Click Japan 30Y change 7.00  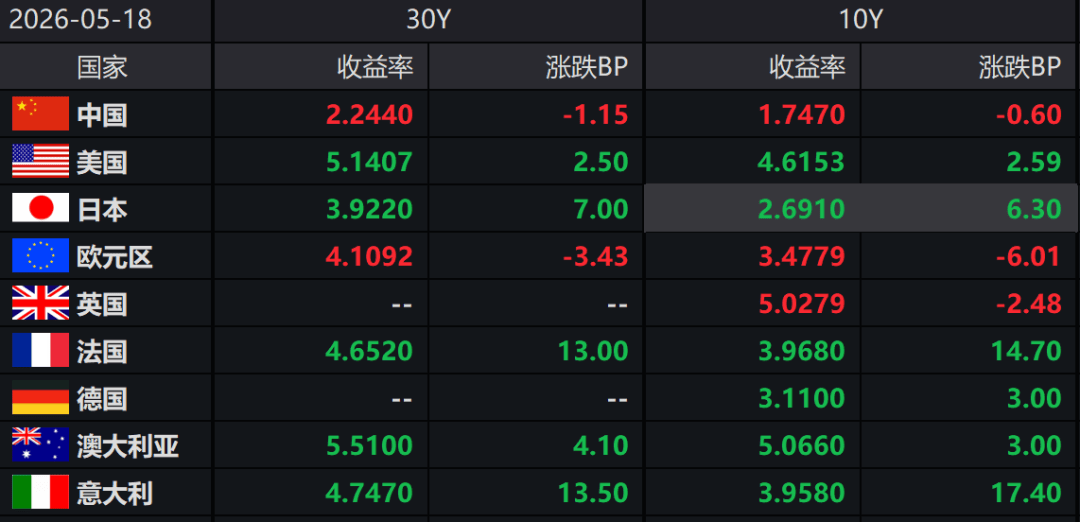[601, 209]
